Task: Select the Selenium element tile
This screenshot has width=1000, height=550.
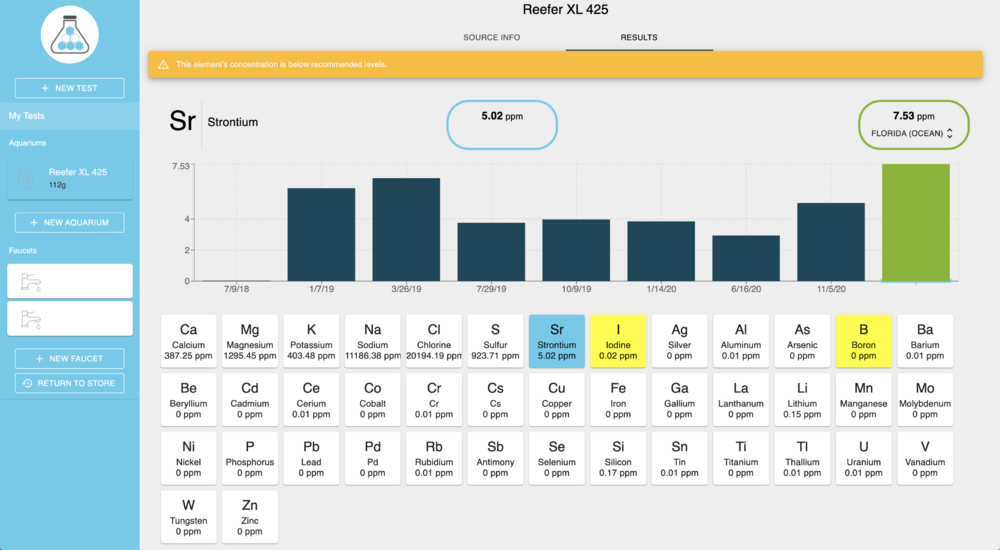Action: (x=557, y=458)
